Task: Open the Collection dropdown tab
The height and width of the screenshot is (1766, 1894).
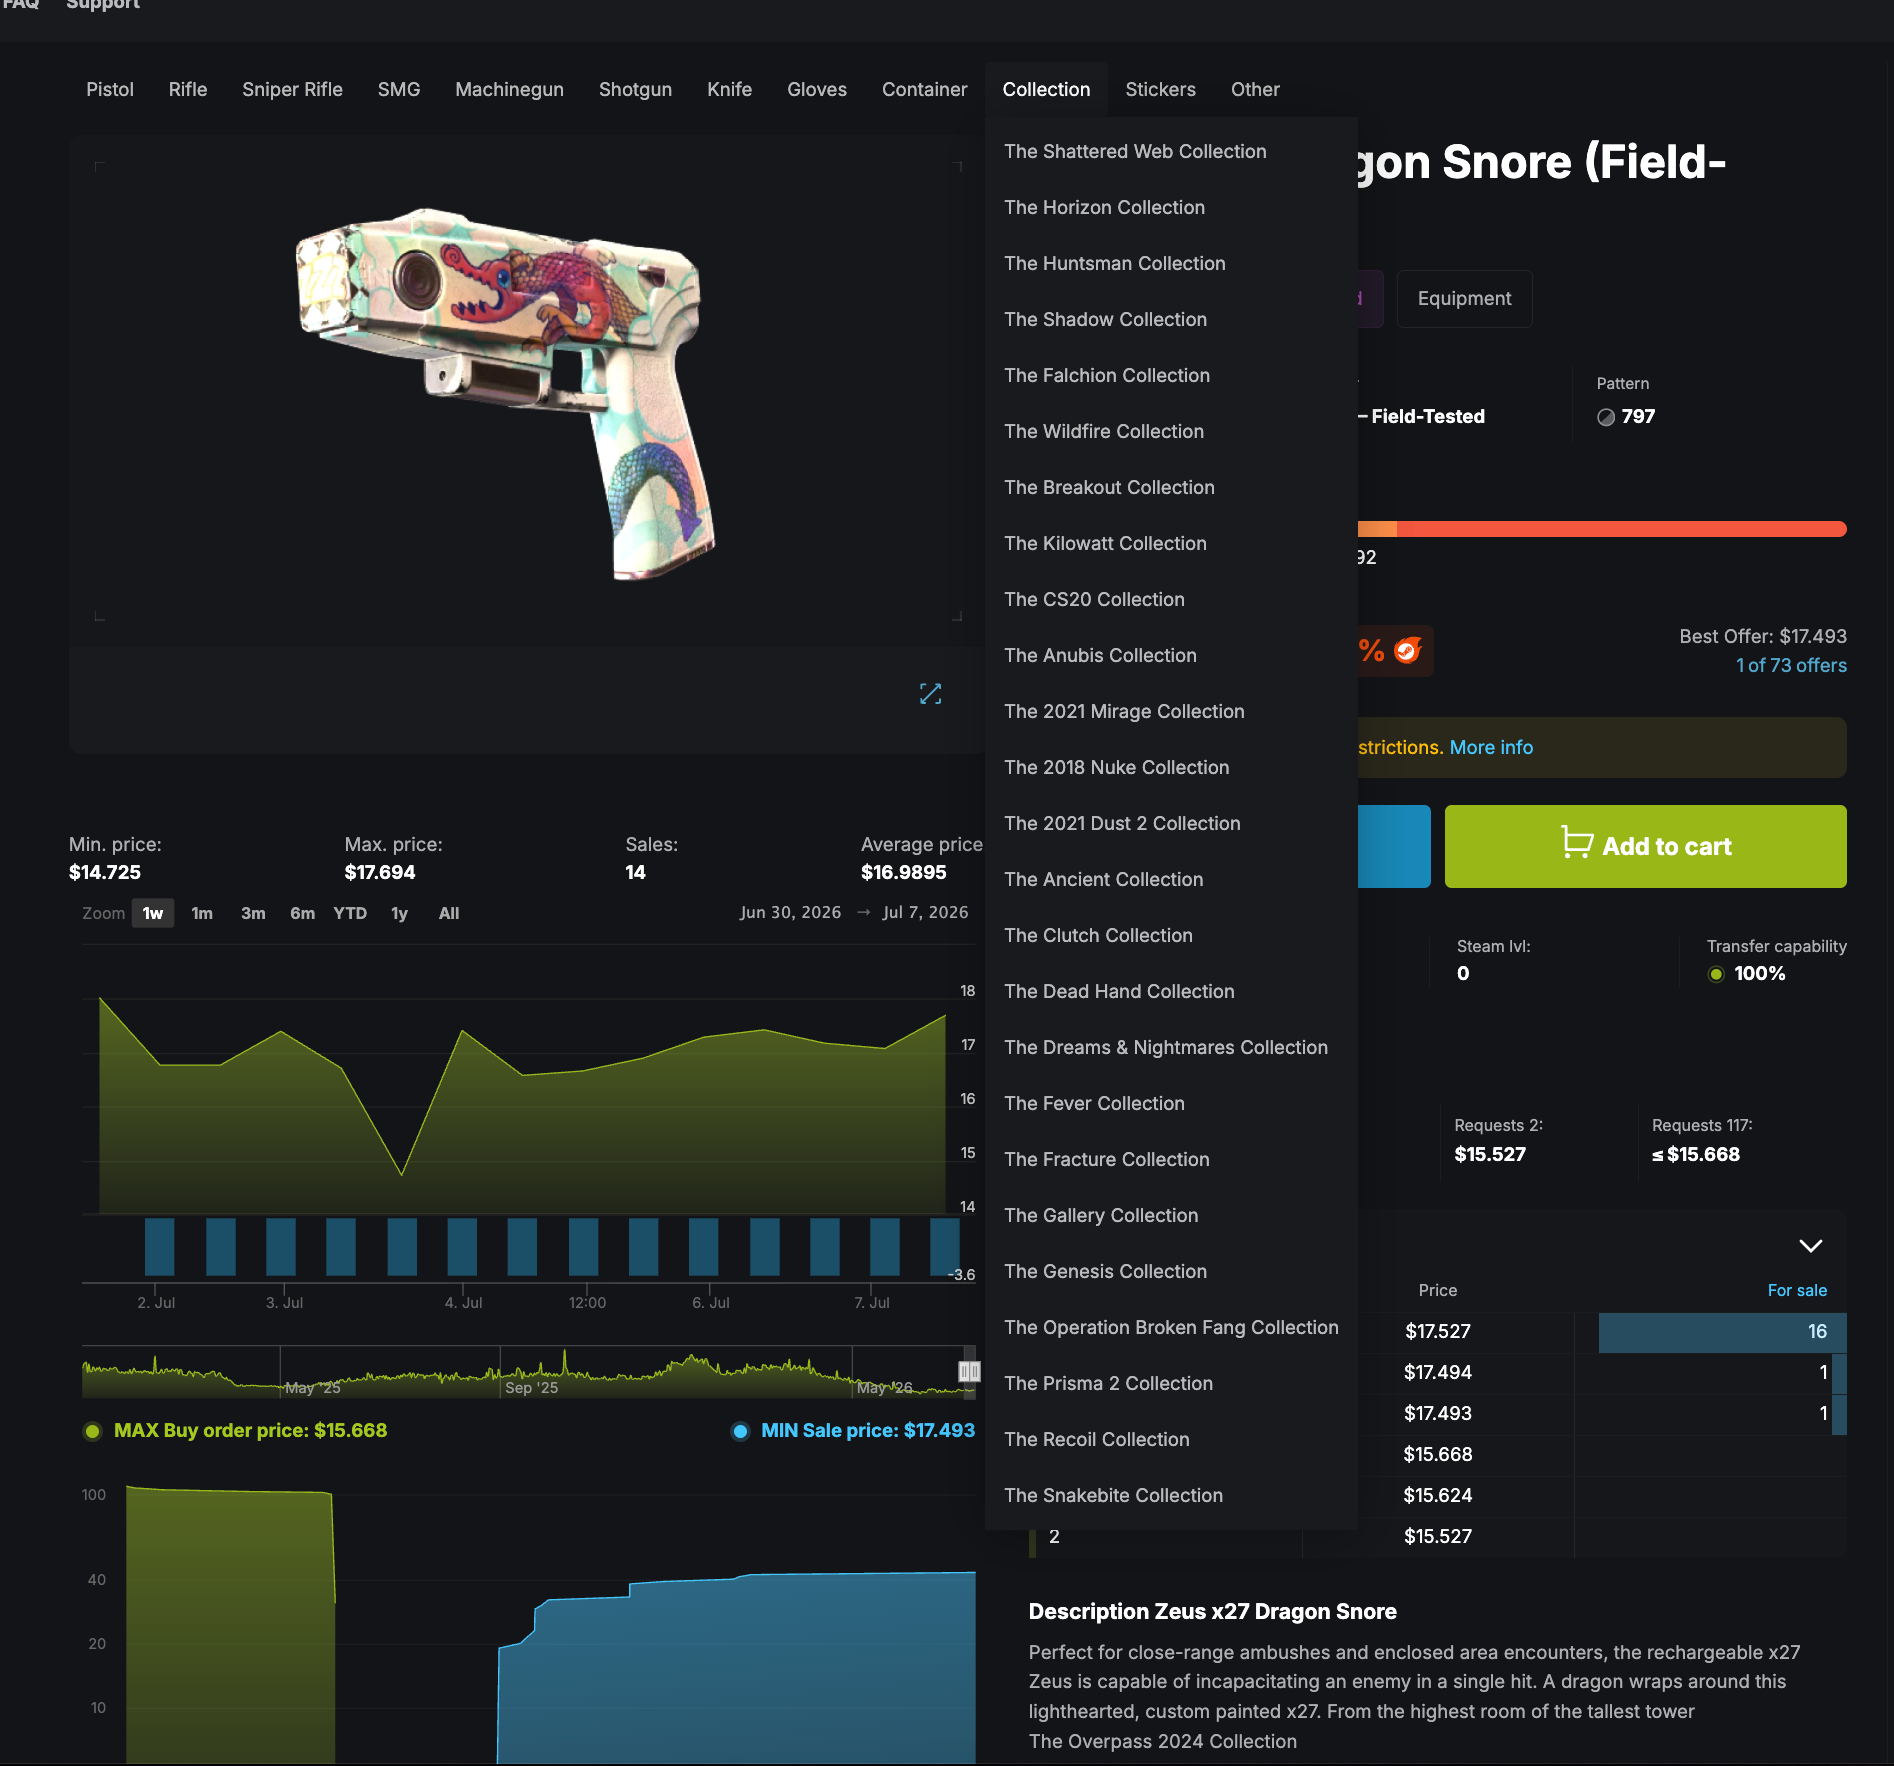Action: point(1046,89)
